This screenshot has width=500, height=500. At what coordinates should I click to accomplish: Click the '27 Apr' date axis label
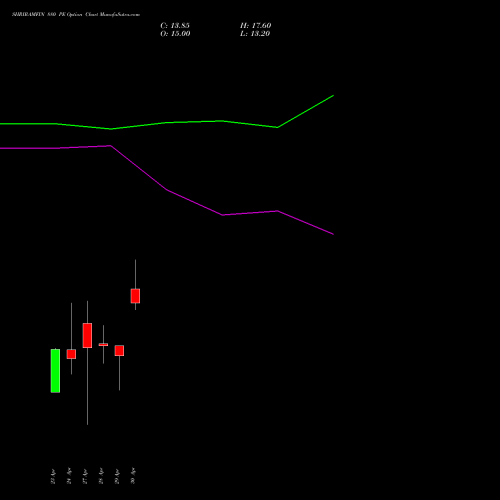pyautogui.click(x=85, y=477)
